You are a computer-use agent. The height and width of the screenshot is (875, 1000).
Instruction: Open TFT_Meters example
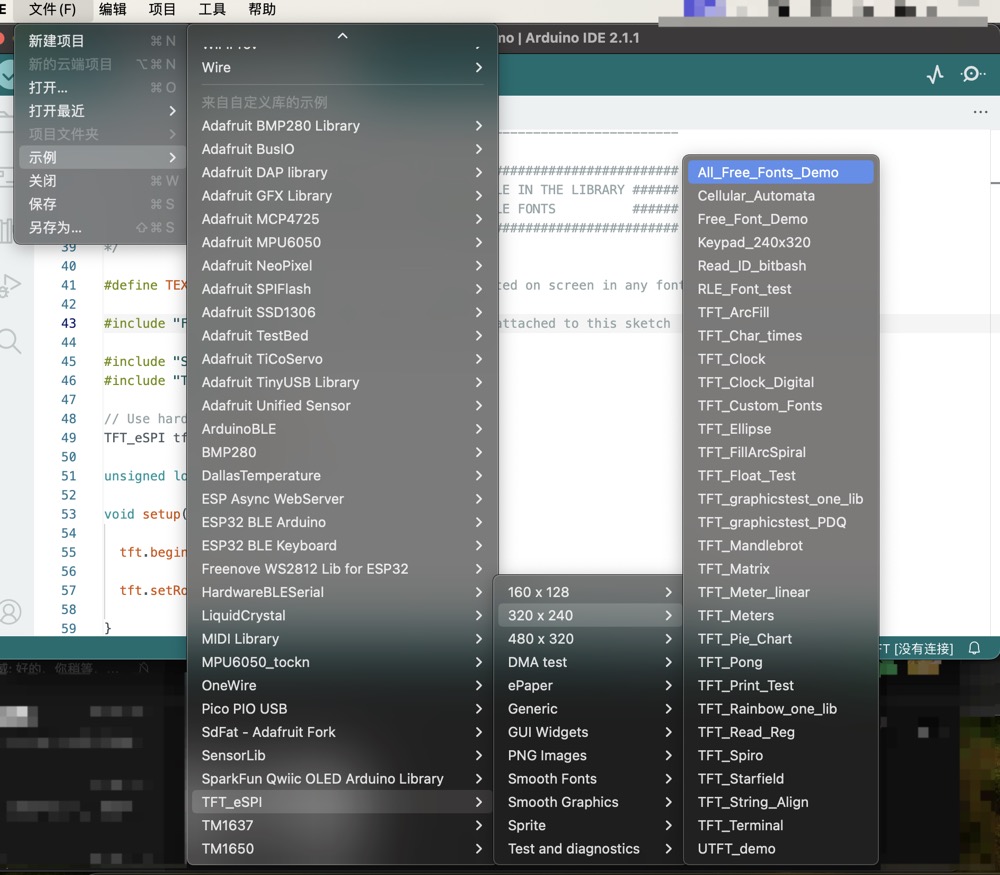(781, 615)
